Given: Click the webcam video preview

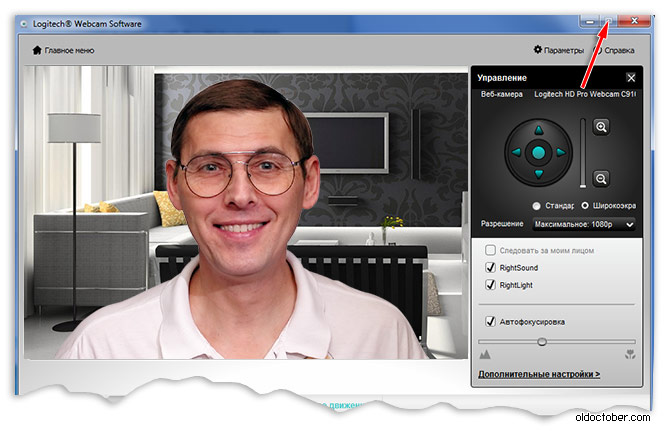Looking at the screenshot, I should click(246, 212).
